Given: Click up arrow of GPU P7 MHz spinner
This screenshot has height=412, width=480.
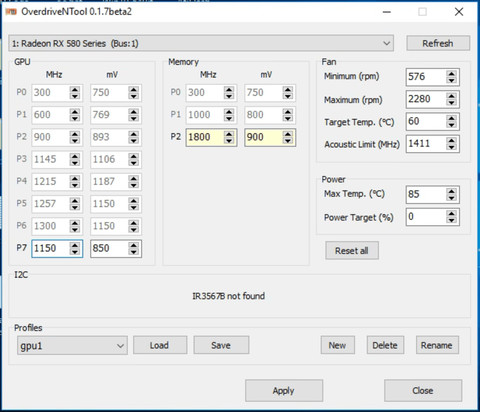Looking at the screenshot, I should coord(75,245).
